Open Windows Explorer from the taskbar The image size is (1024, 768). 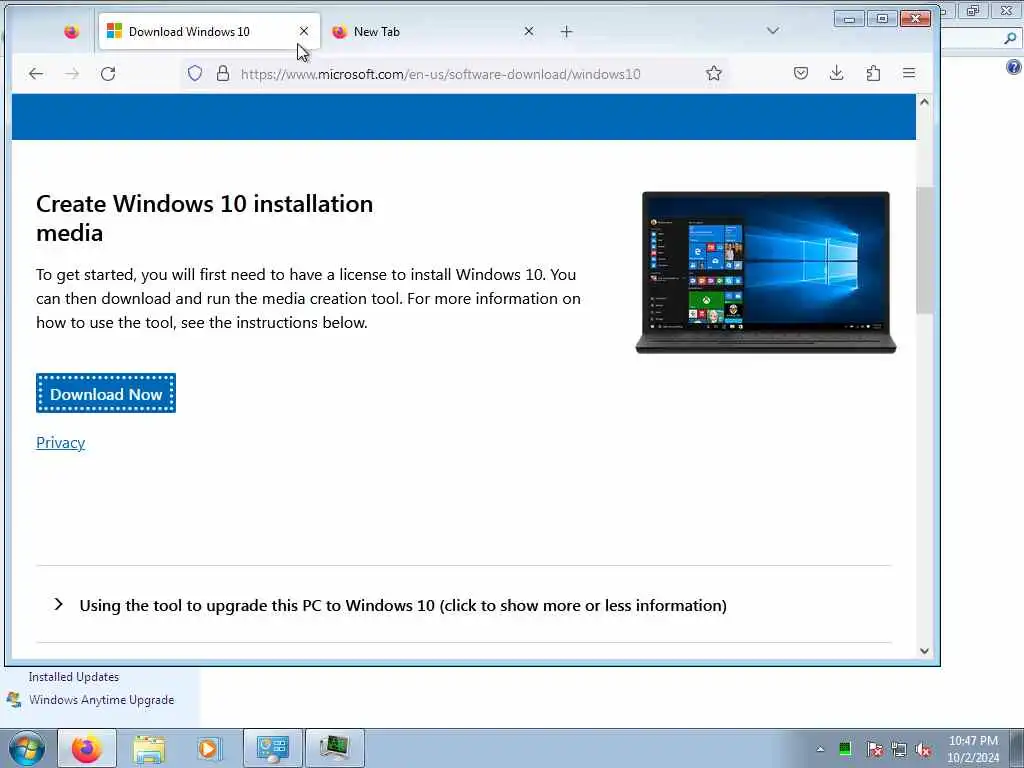pos(149,748)
